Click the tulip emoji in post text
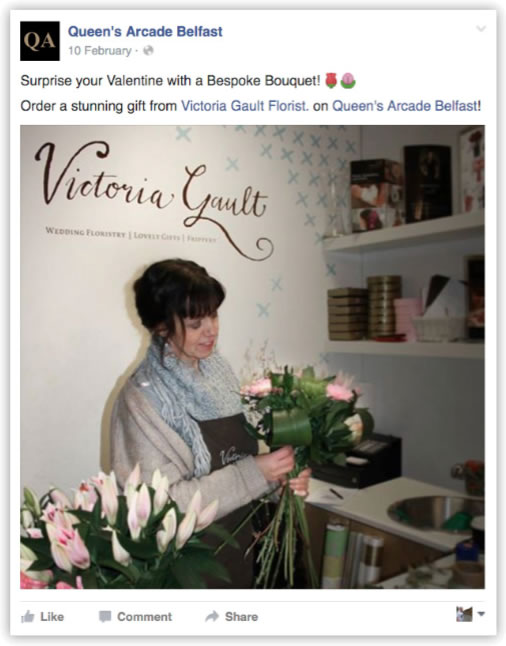506x646 pixels. tap(348, 80)
